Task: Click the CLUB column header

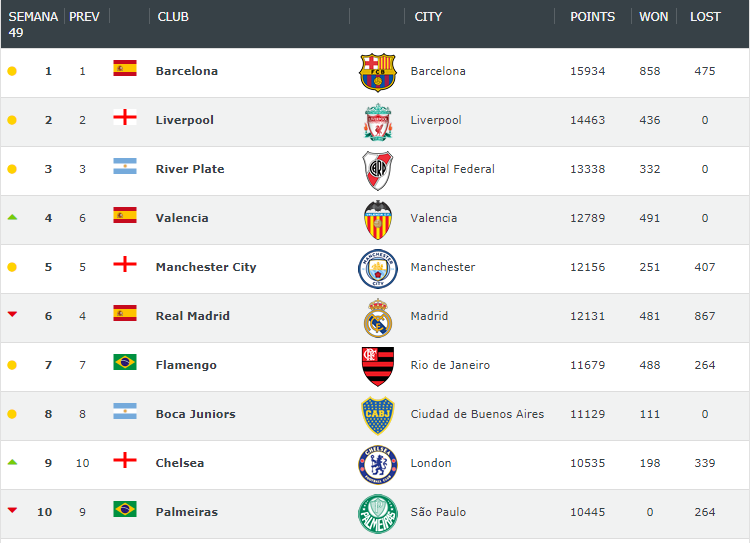Action: [173, 17]
